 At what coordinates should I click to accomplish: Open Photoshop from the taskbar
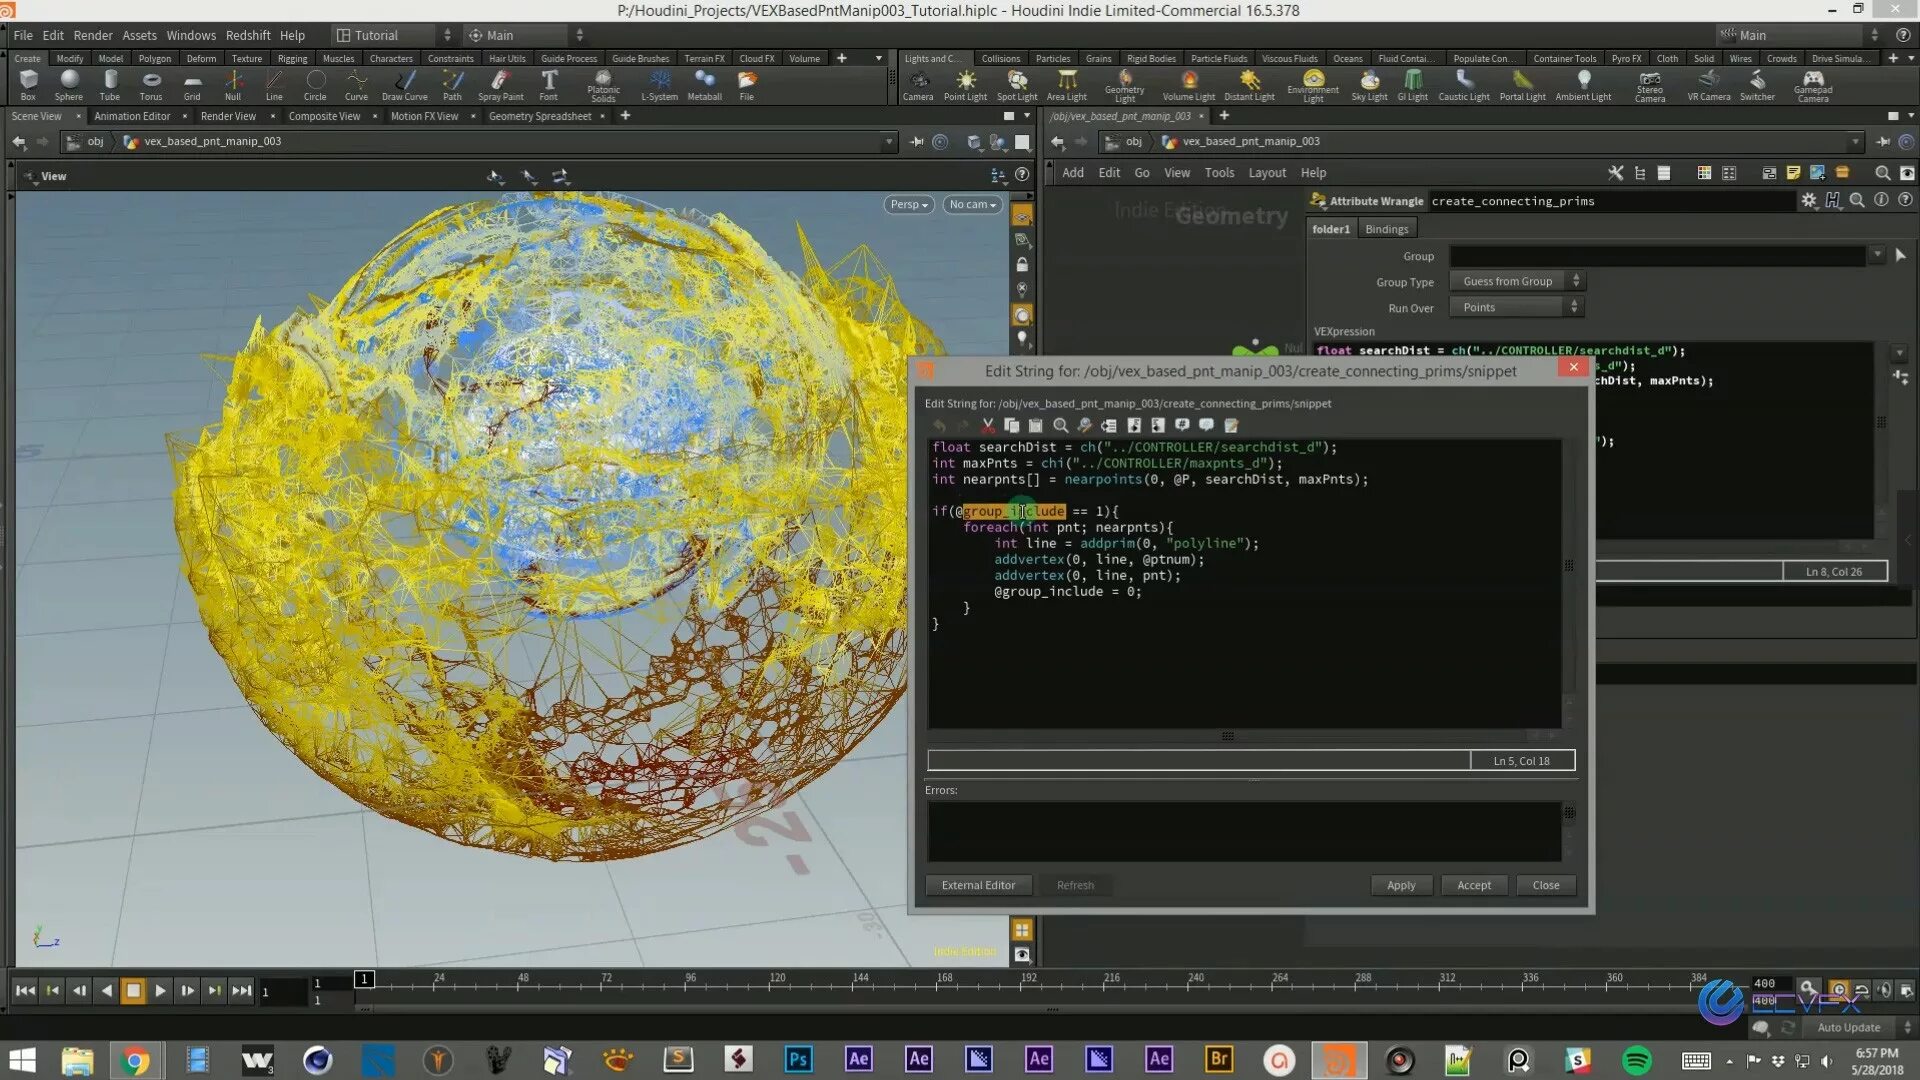click(798, 1059)
